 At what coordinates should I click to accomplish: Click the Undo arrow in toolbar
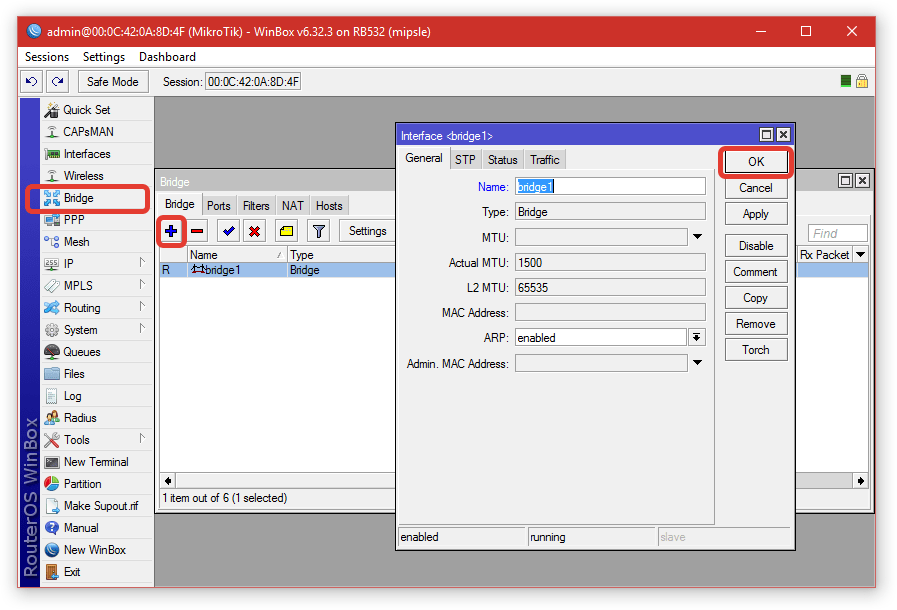click(32, 82)
